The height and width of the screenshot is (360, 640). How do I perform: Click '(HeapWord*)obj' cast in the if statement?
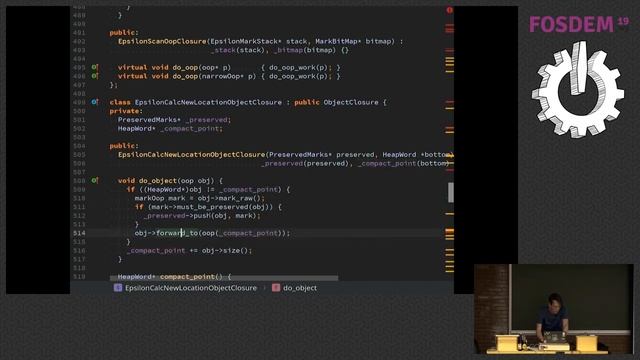pyautogui.click(x=173, y=190)
